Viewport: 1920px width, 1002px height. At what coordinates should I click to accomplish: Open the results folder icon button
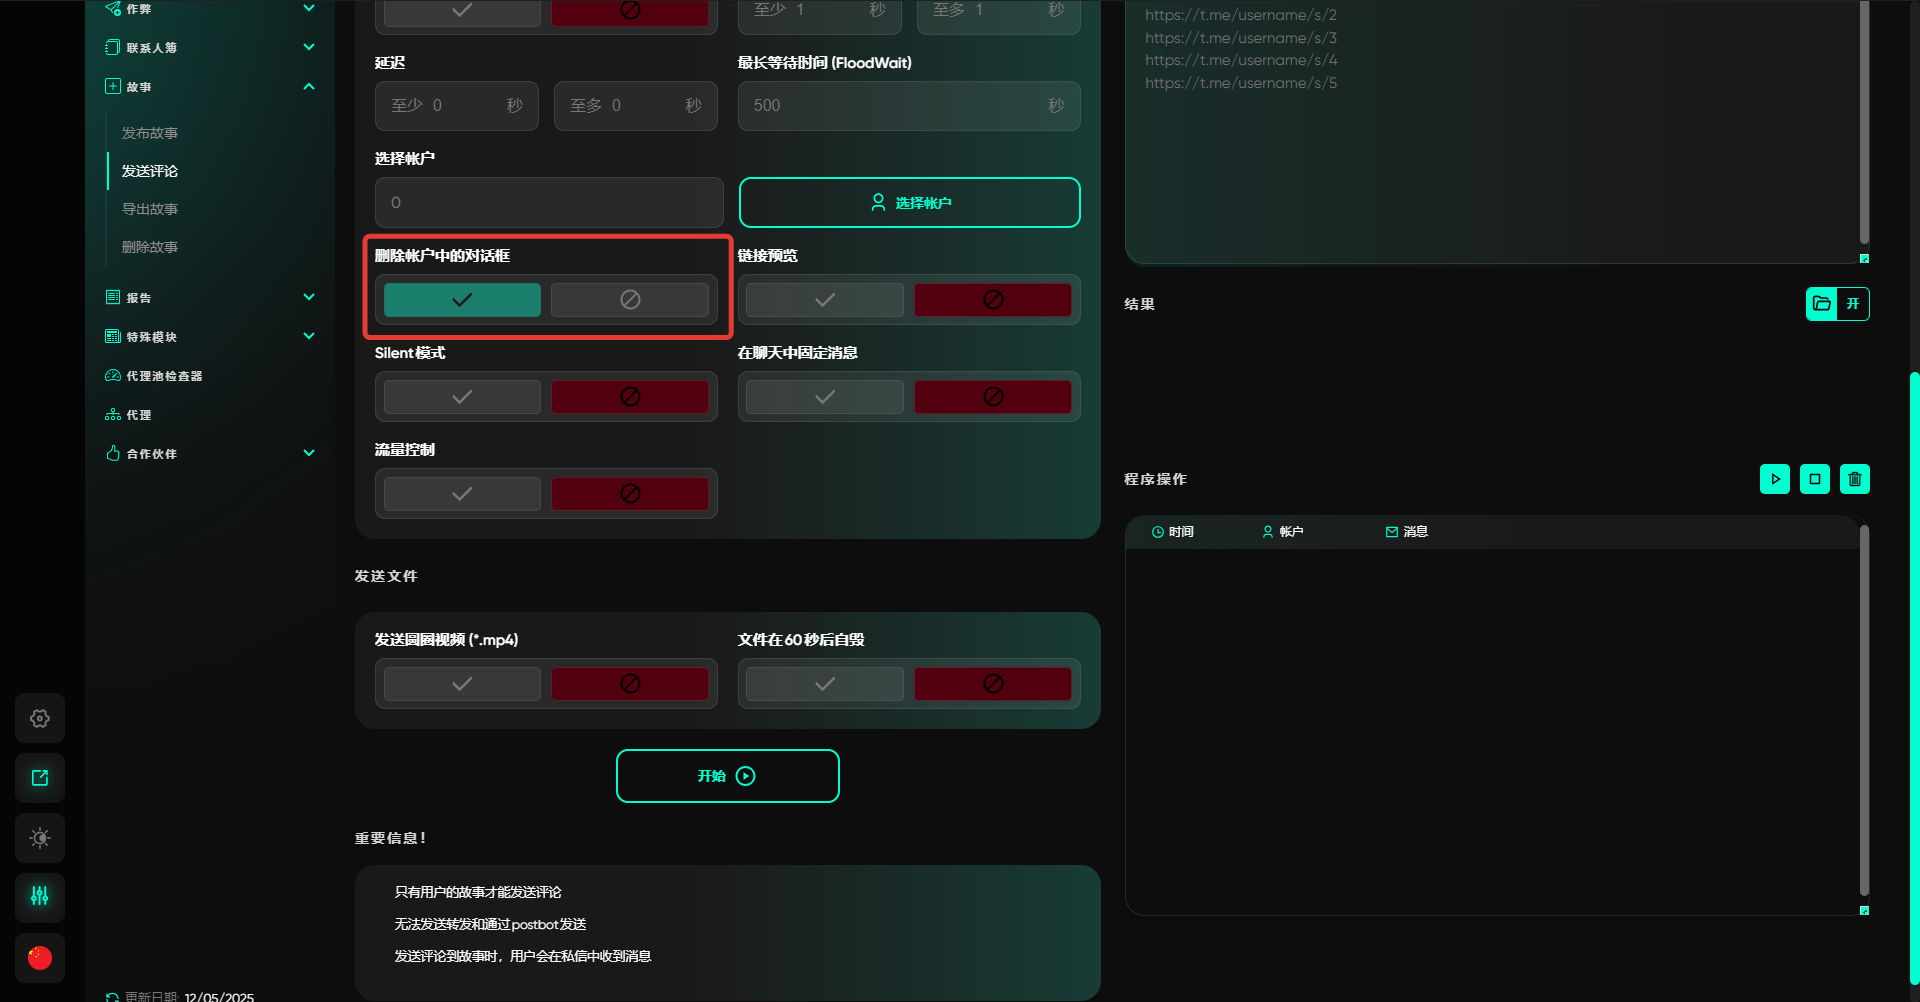(x=1822, y=304)
